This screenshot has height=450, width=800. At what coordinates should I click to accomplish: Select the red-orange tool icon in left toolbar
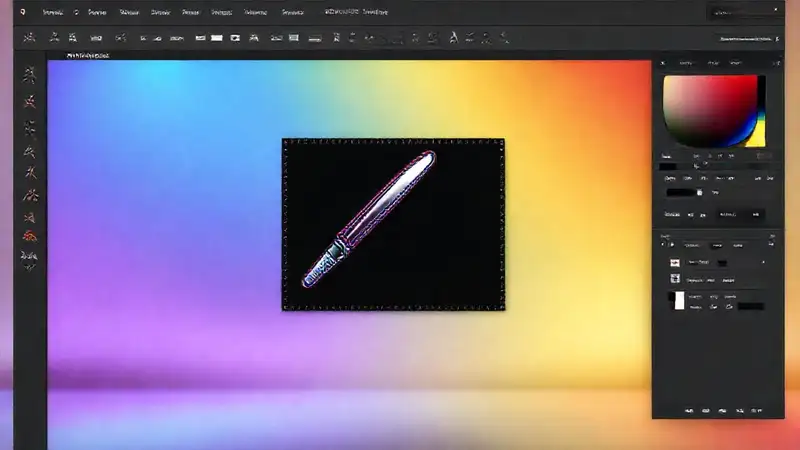coord(30,236)
